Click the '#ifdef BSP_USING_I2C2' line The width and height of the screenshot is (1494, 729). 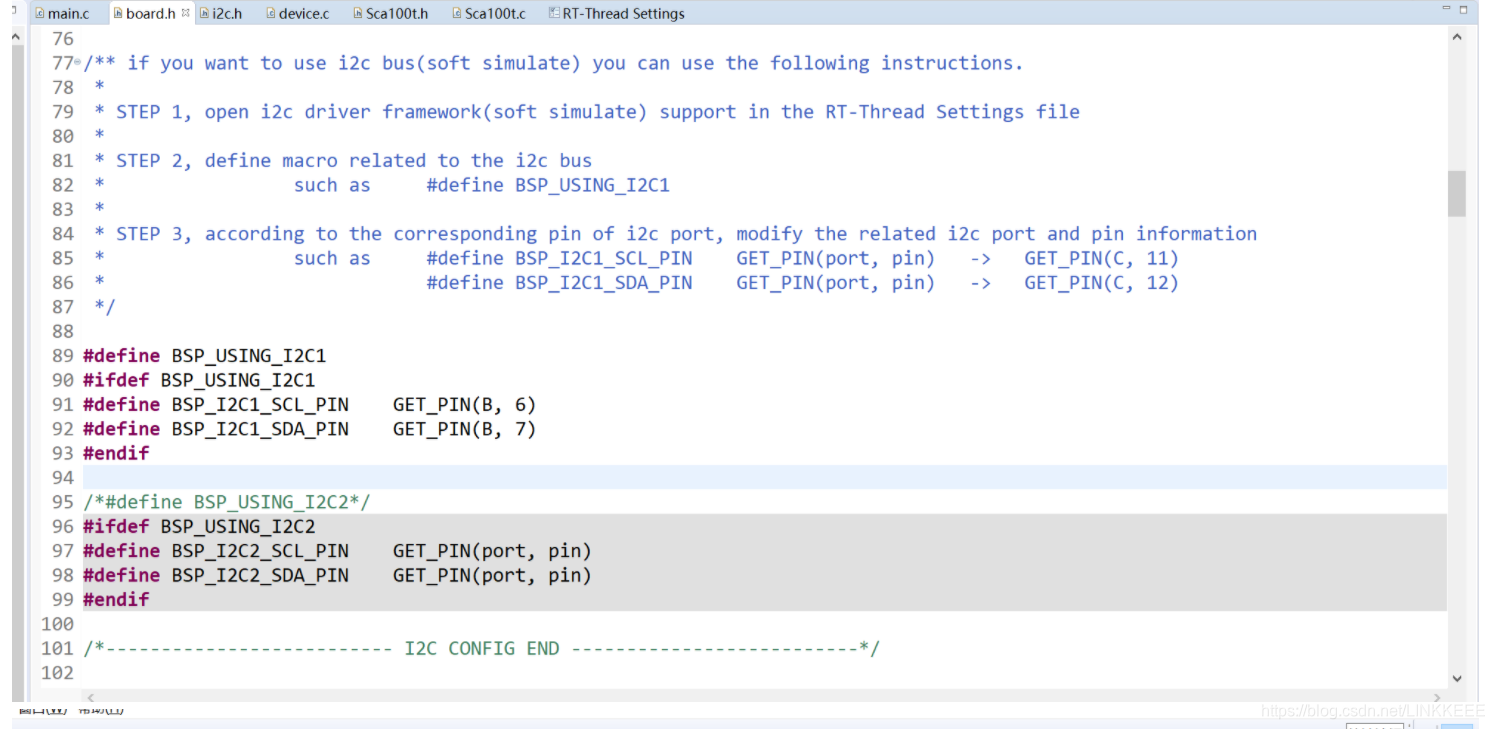[x=198, y=527]
